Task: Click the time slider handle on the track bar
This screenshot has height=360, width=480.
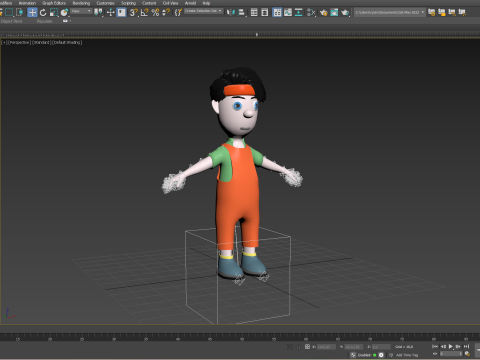Action: point(257,34)
